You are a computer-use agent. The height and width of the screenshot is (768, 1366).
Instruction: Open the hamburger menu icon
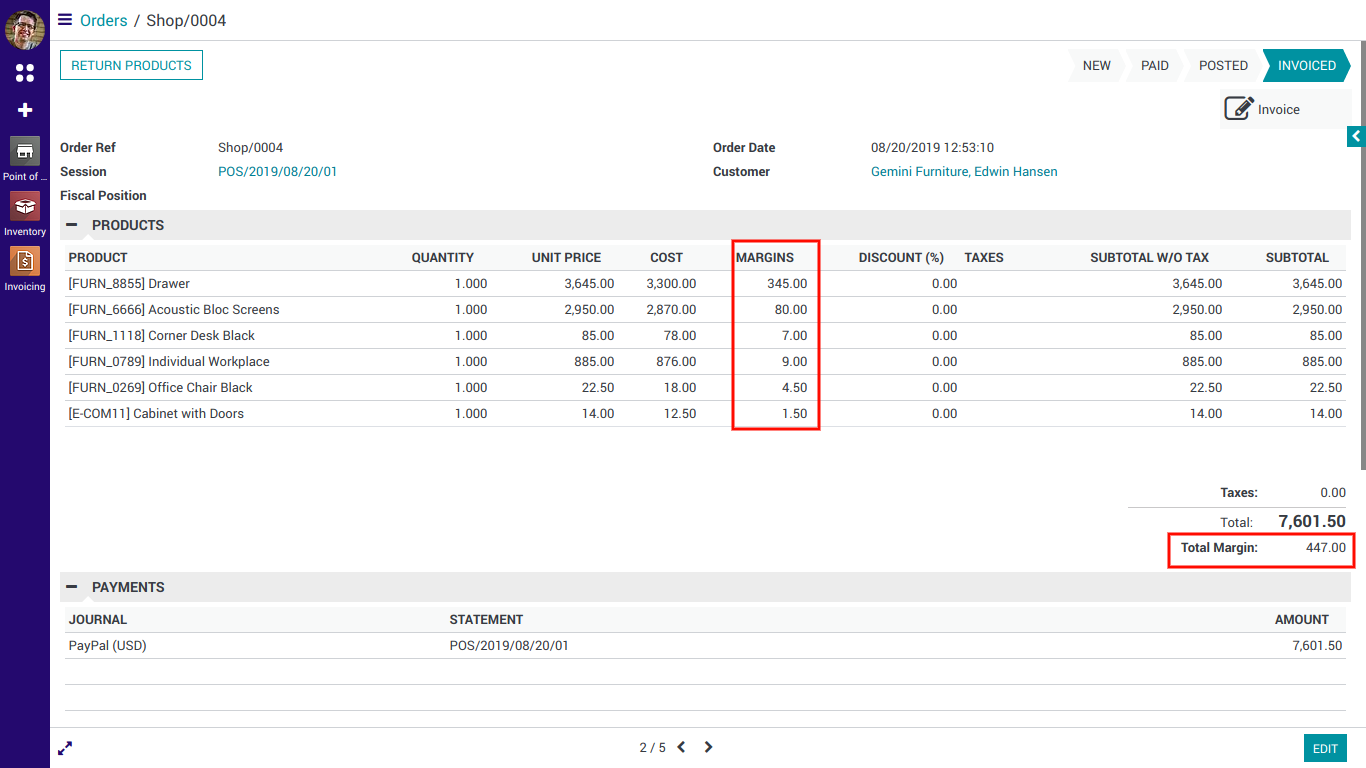pyautogui.click(x=65, y=20)
